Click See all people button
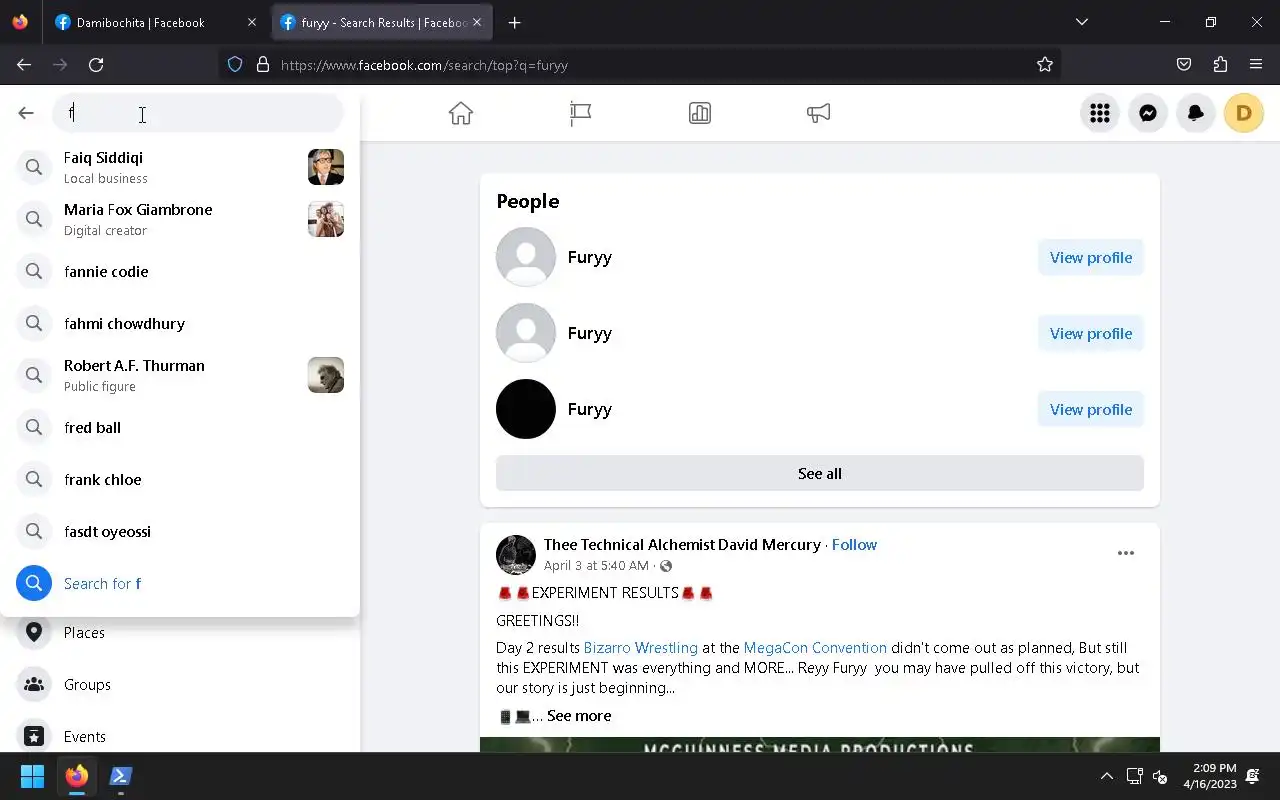Viewport: 1280px width, 800px height. [820, 473]
